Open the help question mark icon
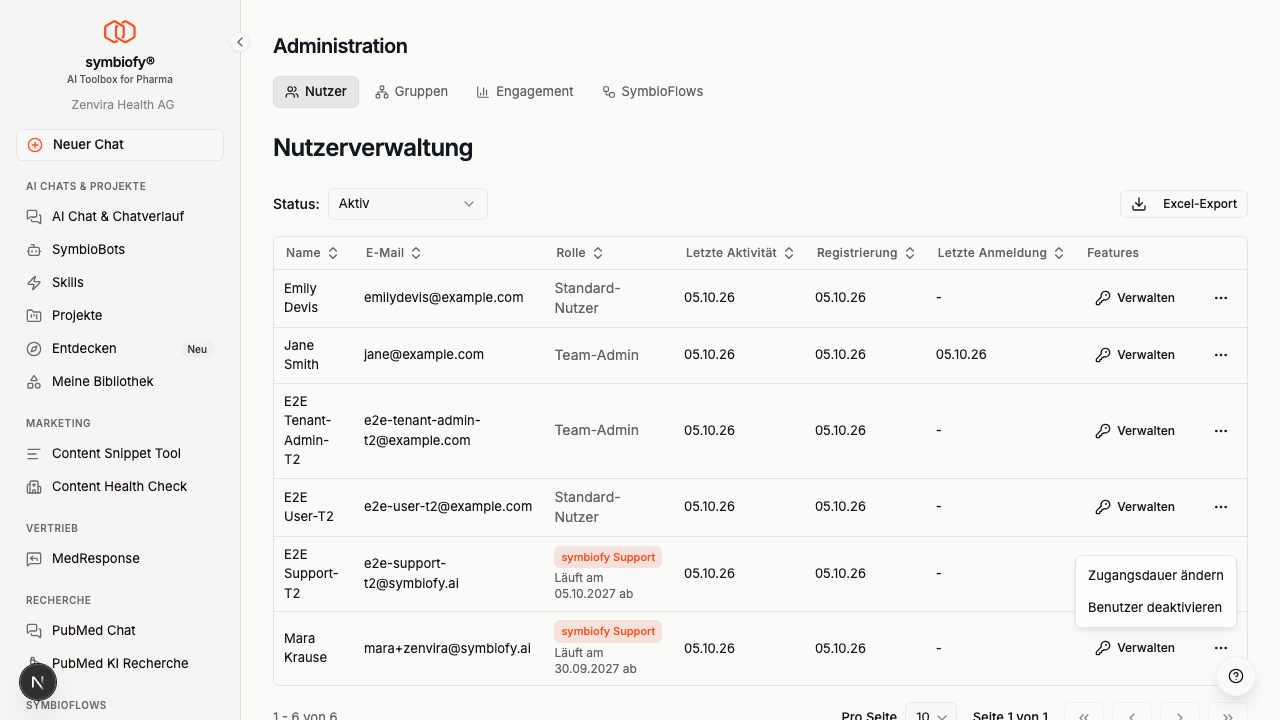 (1236, 676)
